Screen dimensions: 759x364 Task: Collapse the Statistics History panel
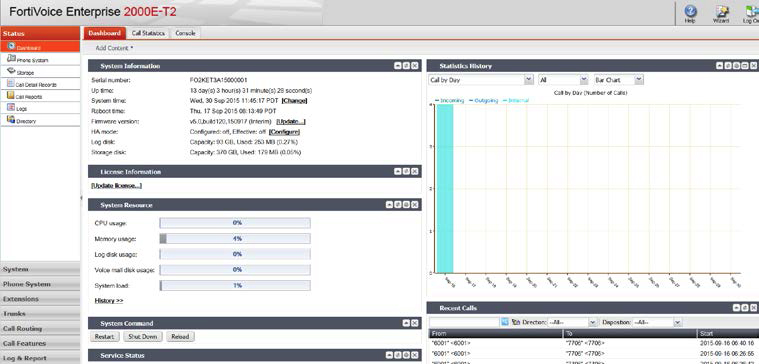(720, 66)
